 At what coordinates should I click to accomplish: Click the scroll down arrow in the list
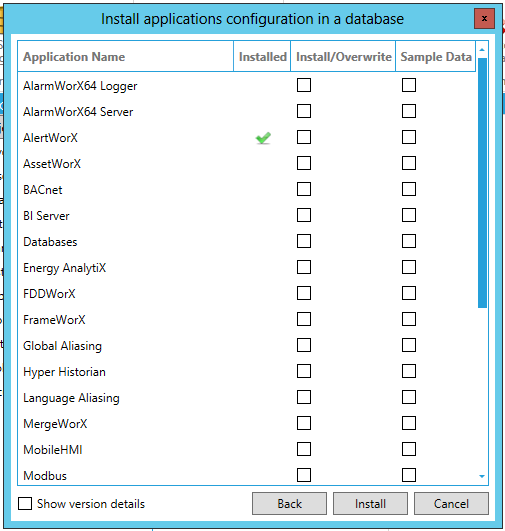482,476
